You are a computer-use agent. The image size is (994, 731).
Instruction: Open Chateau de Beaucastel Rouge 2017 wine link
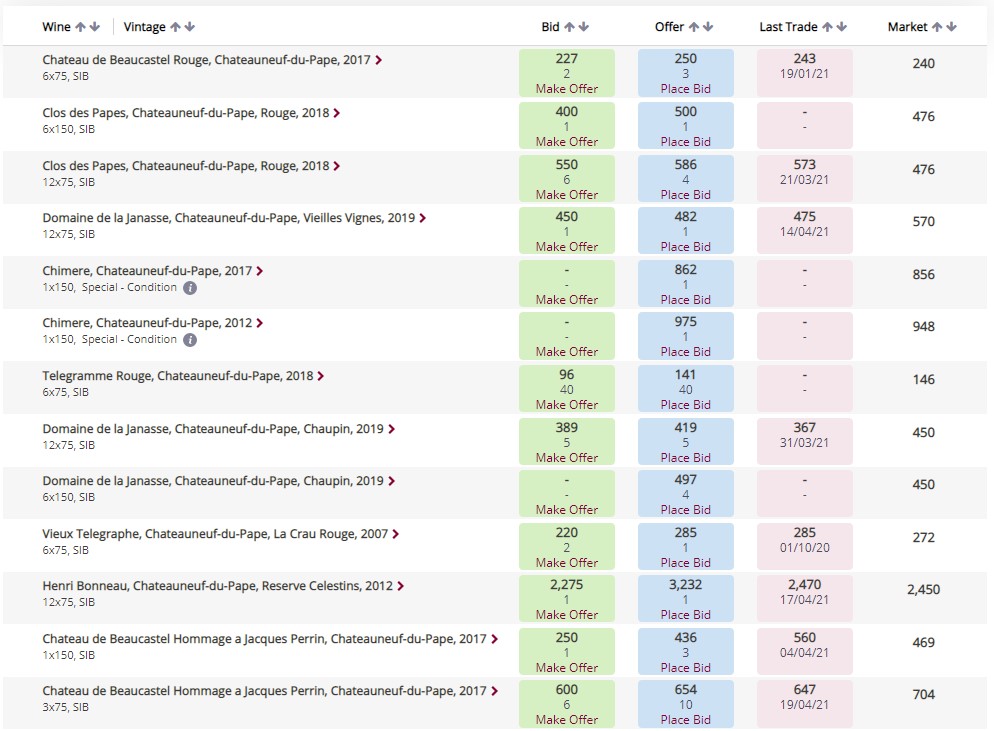(206, 60)
